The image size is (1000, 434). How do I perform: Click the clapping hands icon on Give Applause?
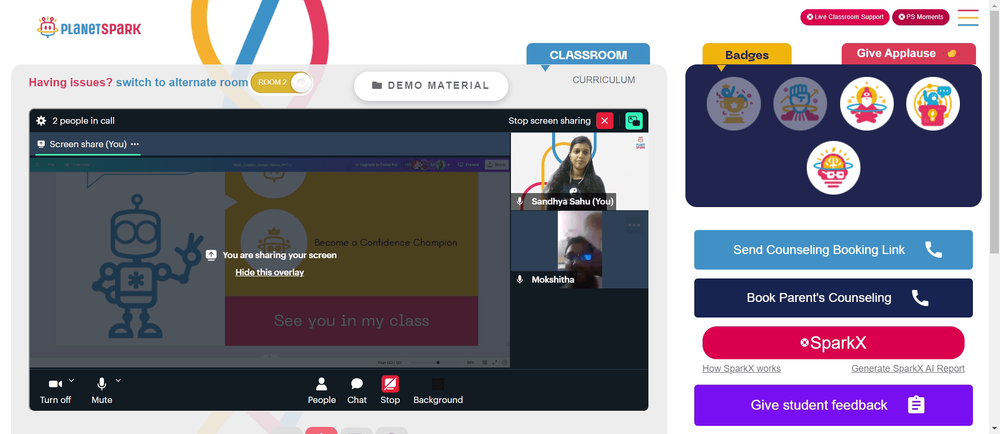click(x=952, y=54)
